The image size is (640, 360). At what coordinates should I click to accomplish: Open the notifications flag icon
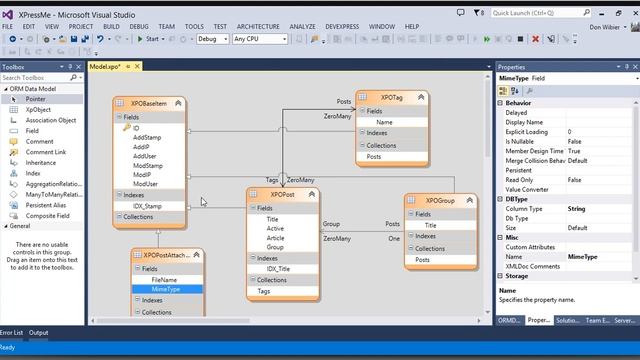click(478, 13)
